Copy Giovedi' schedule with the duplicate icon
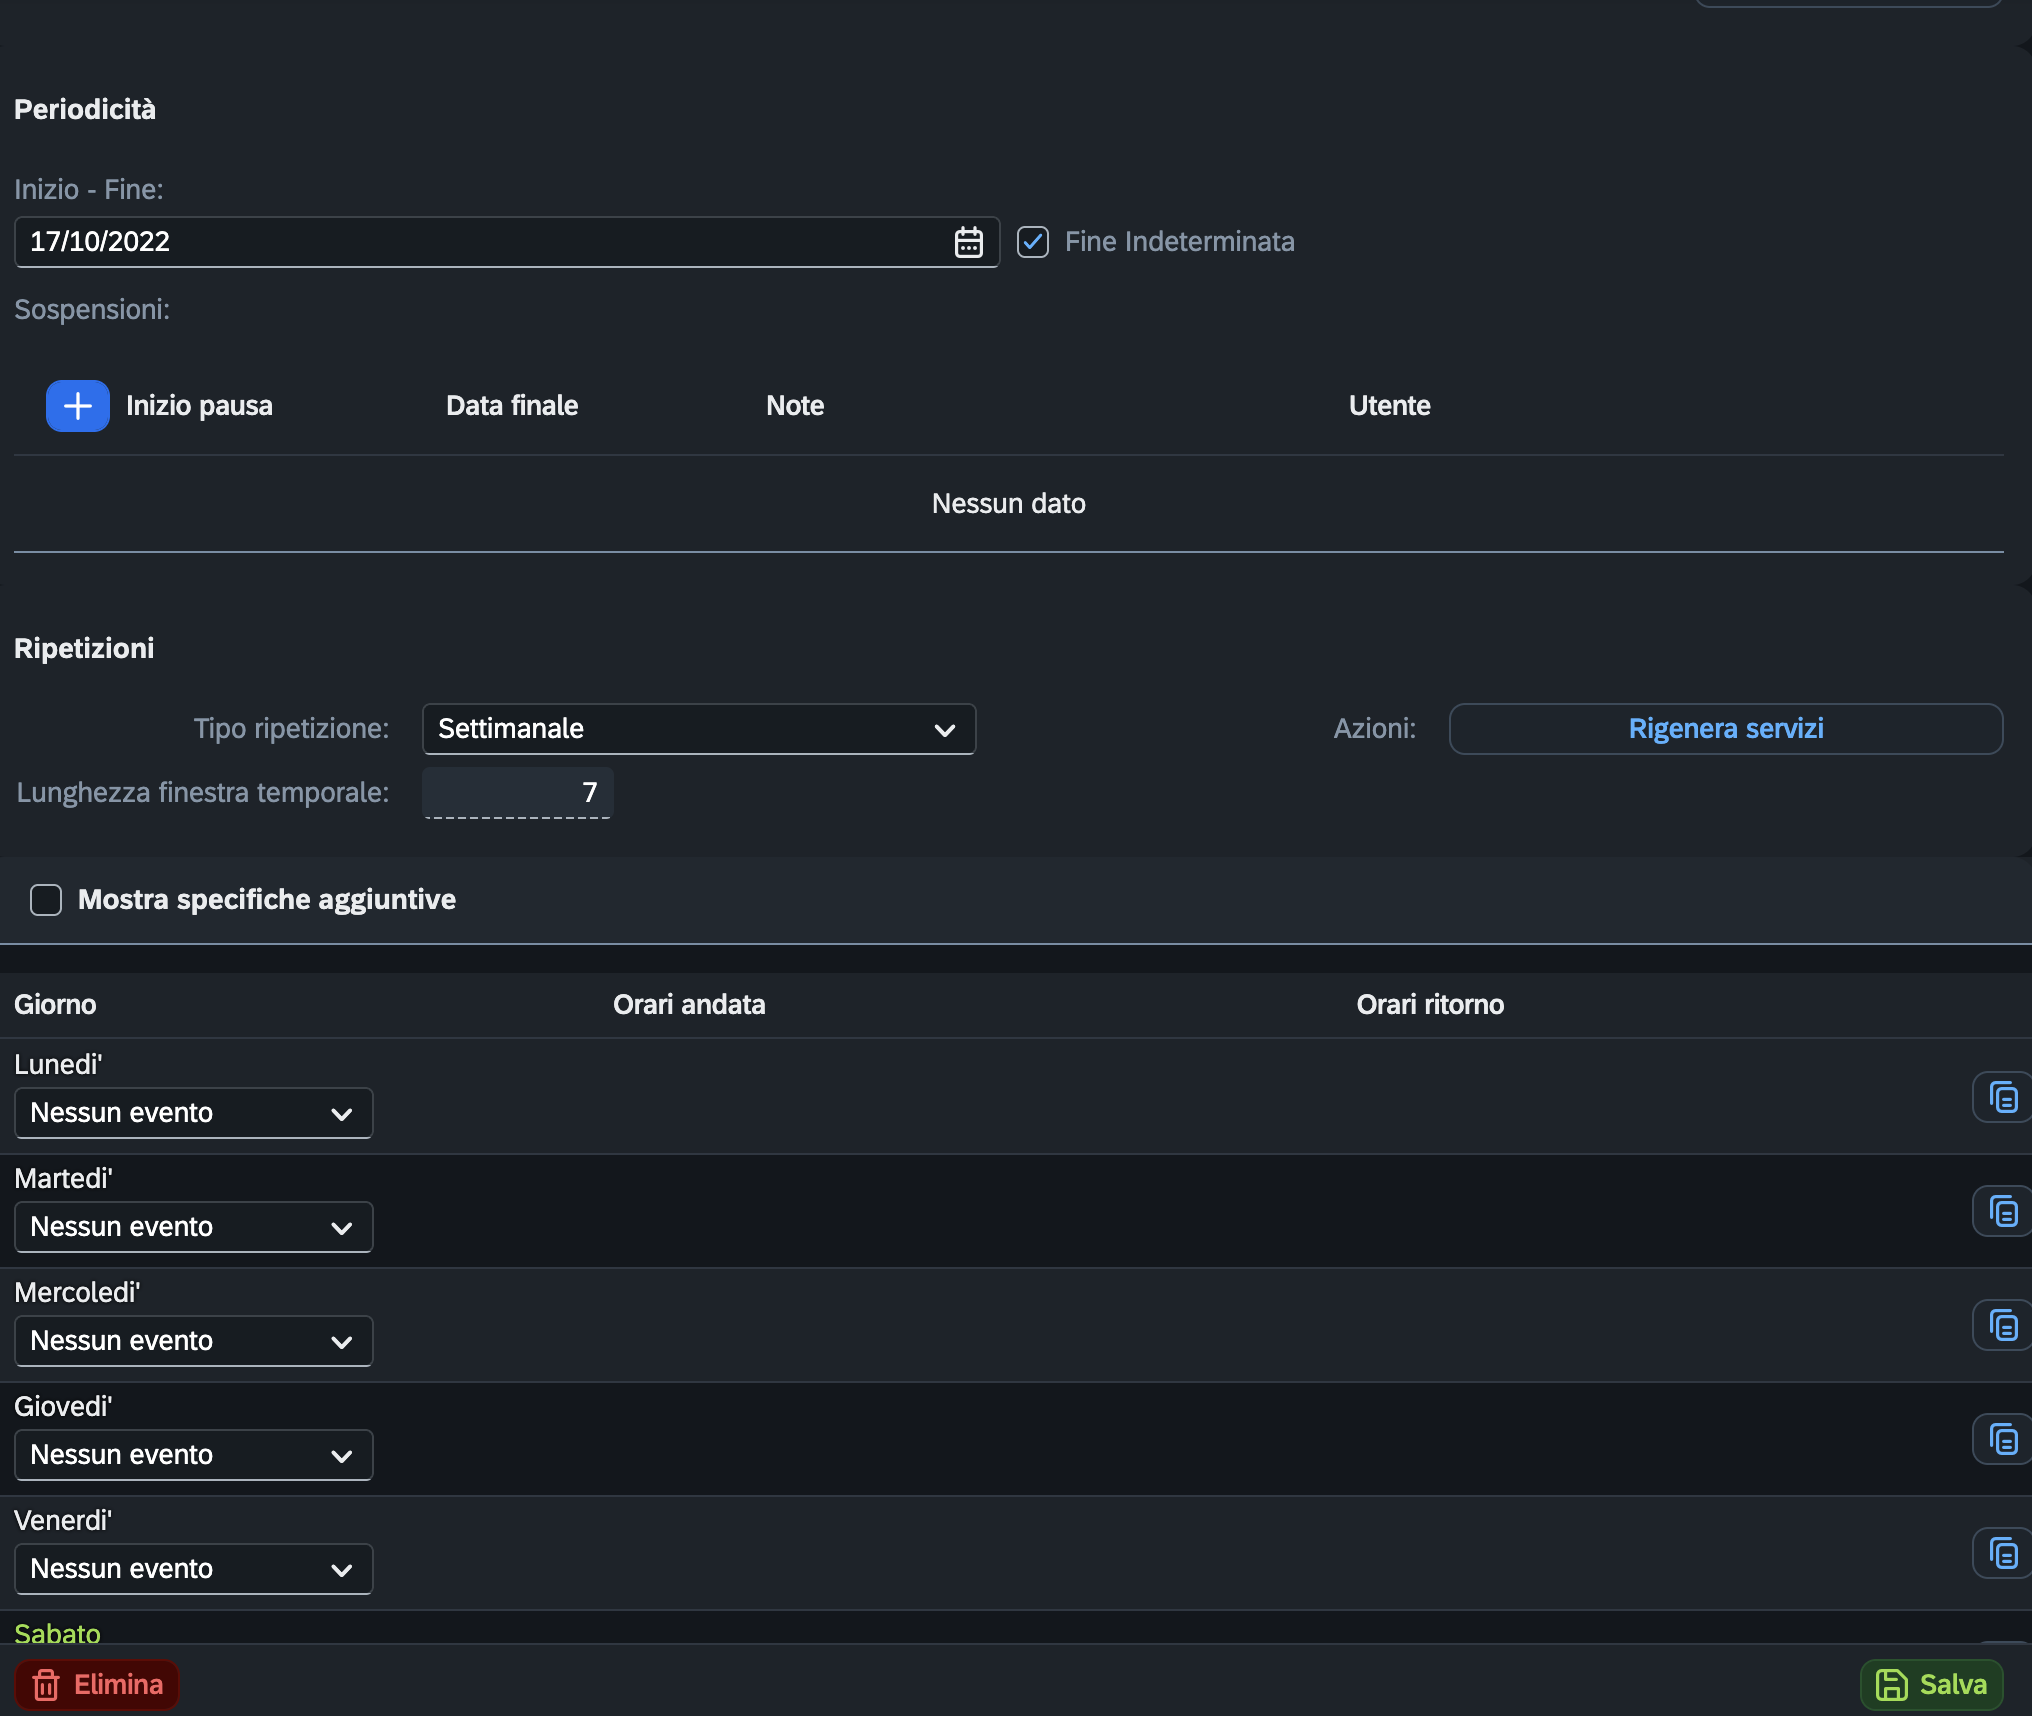2032x1716 pixels. click(x=2002, y=1440)
